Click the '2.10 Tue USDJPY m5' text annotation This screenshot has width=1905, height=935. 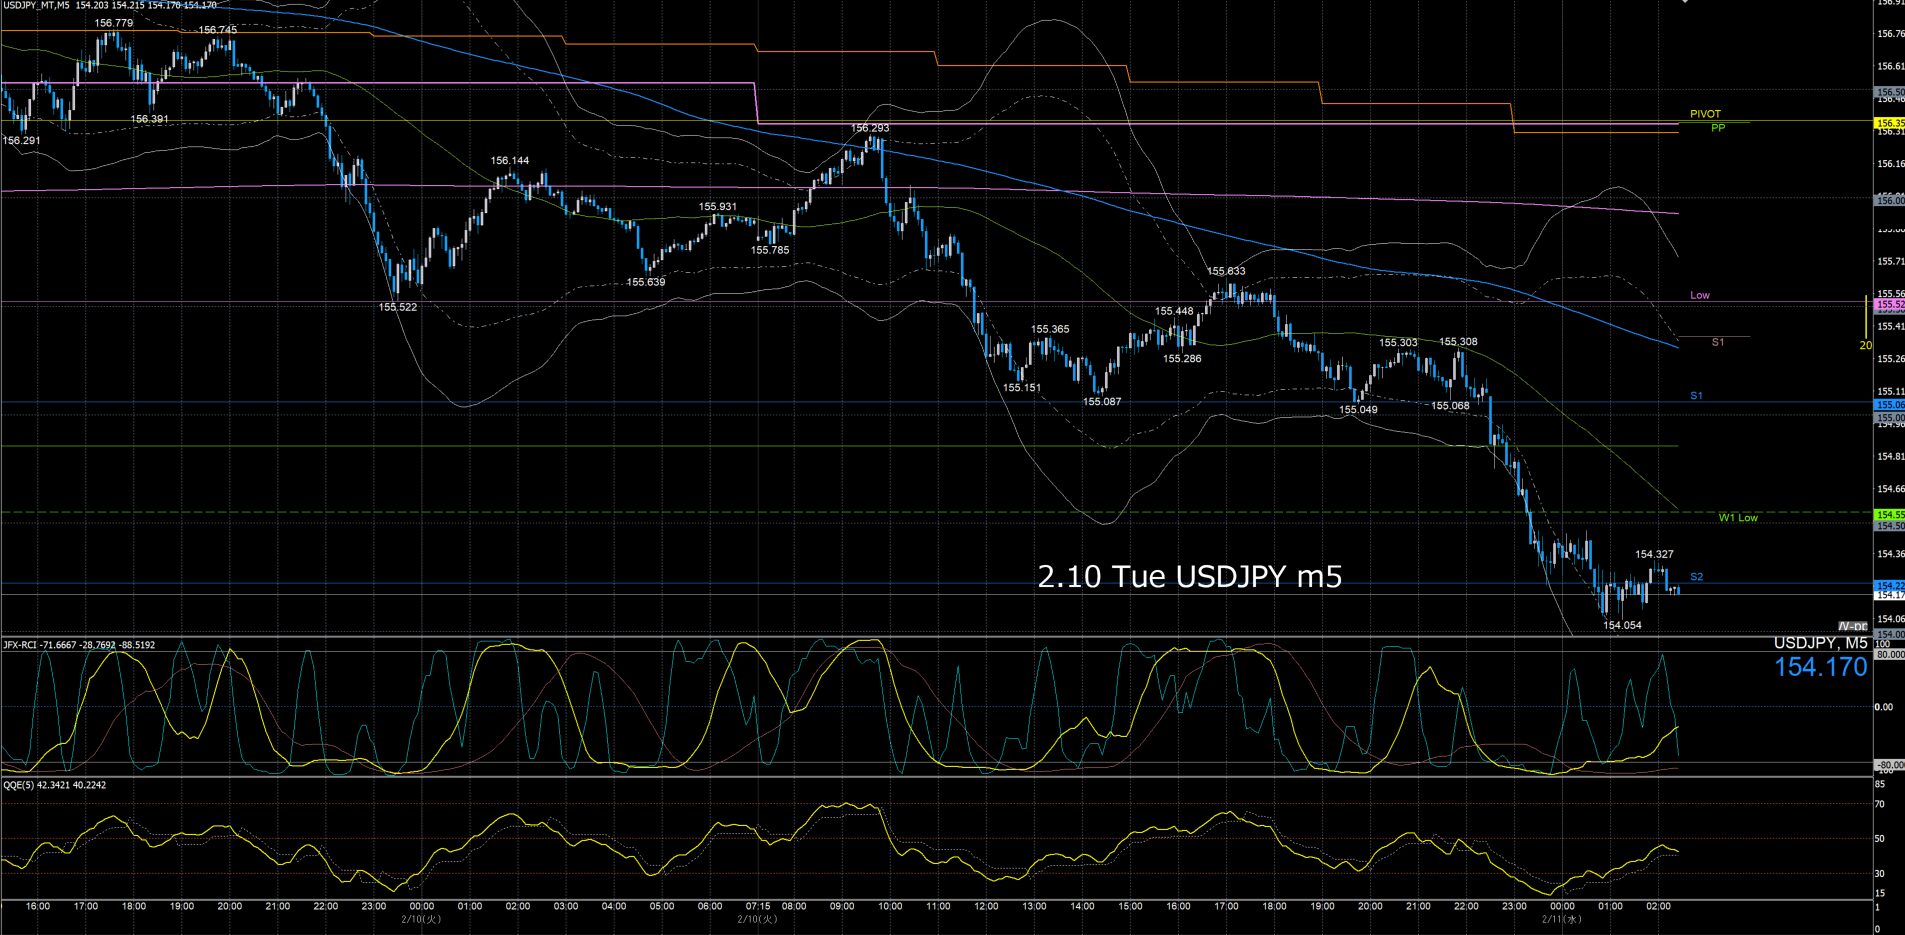[x=1189, y=577]
